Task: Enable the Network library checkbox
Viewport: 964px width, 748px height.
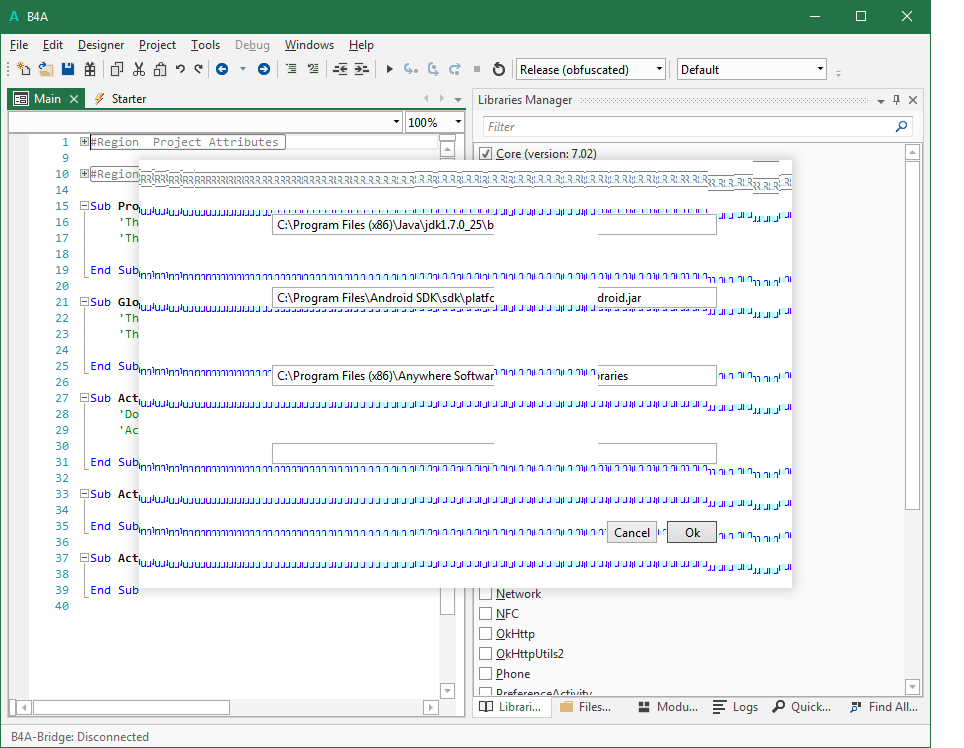Action: pos(486,594)
